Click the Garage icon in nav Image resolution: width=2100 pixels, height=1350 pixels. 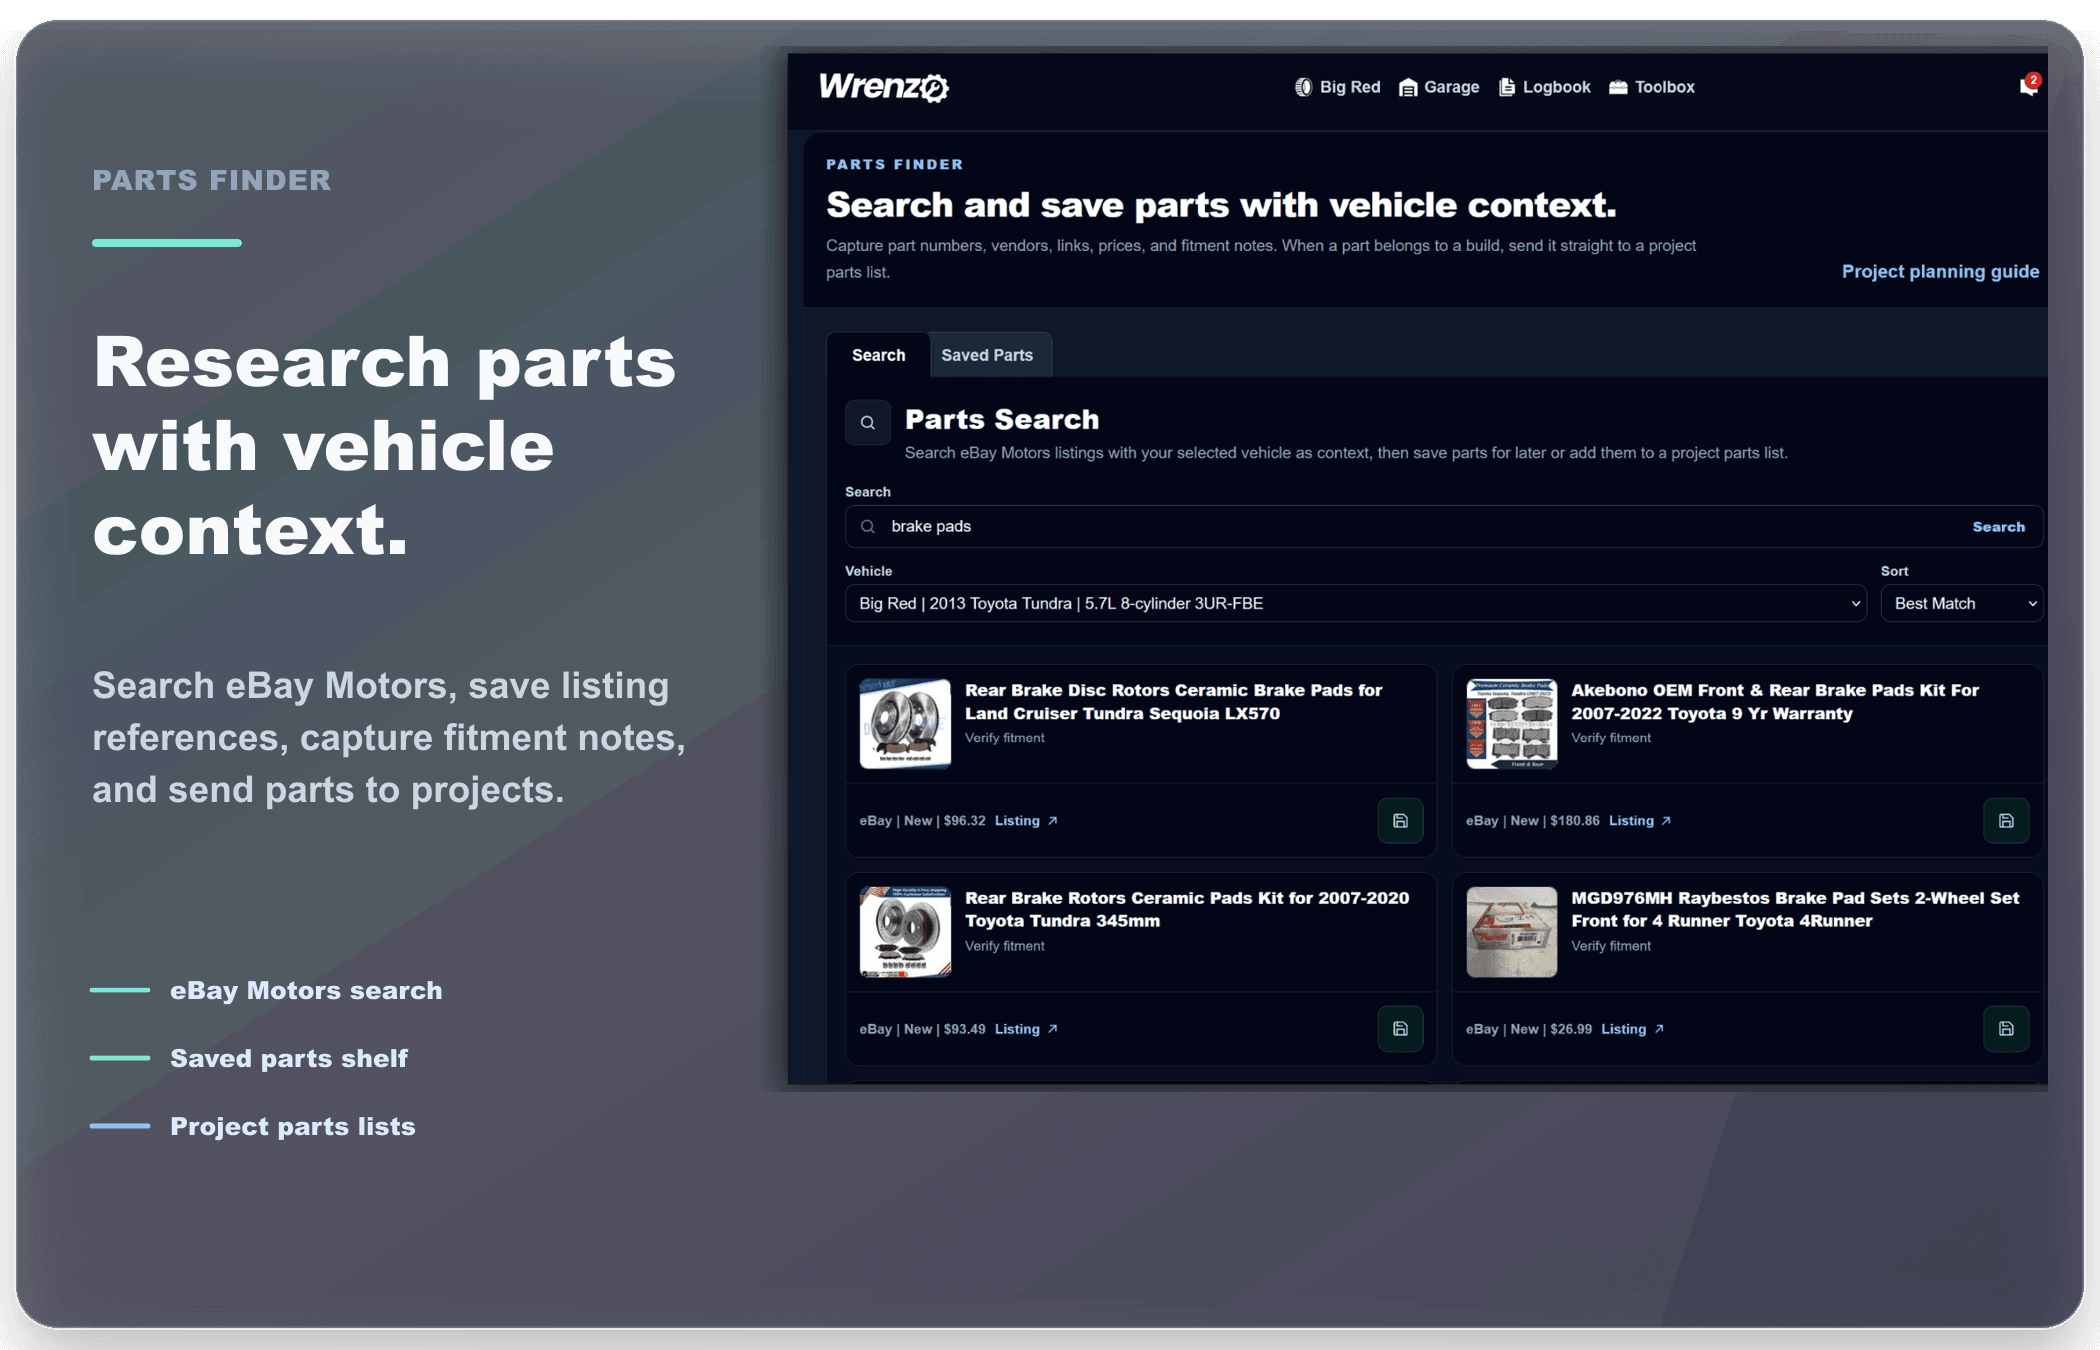tap(1408, 87)
